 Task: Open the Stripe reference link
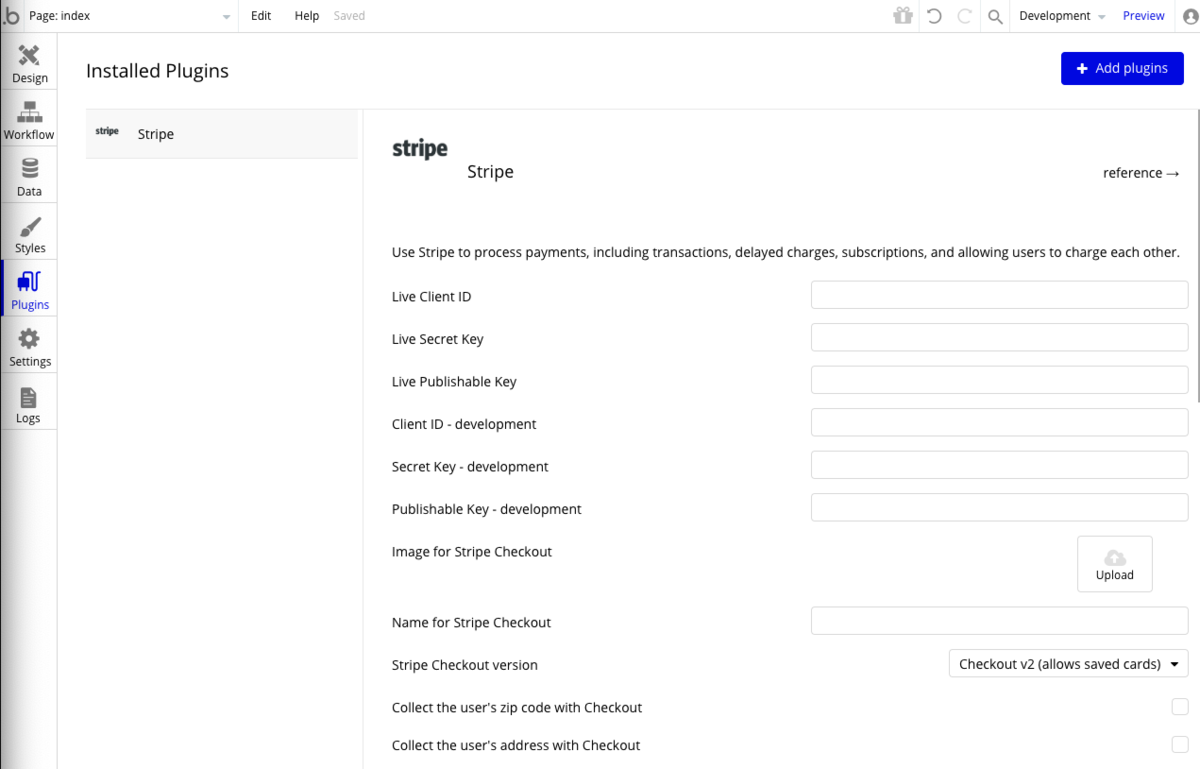(x=1141, y=173)
